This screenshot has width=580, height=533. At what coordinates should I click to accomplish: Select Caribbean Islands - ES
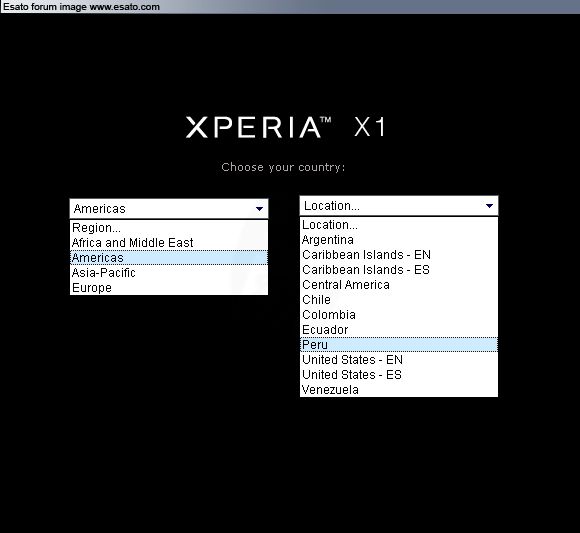(399, 270)
